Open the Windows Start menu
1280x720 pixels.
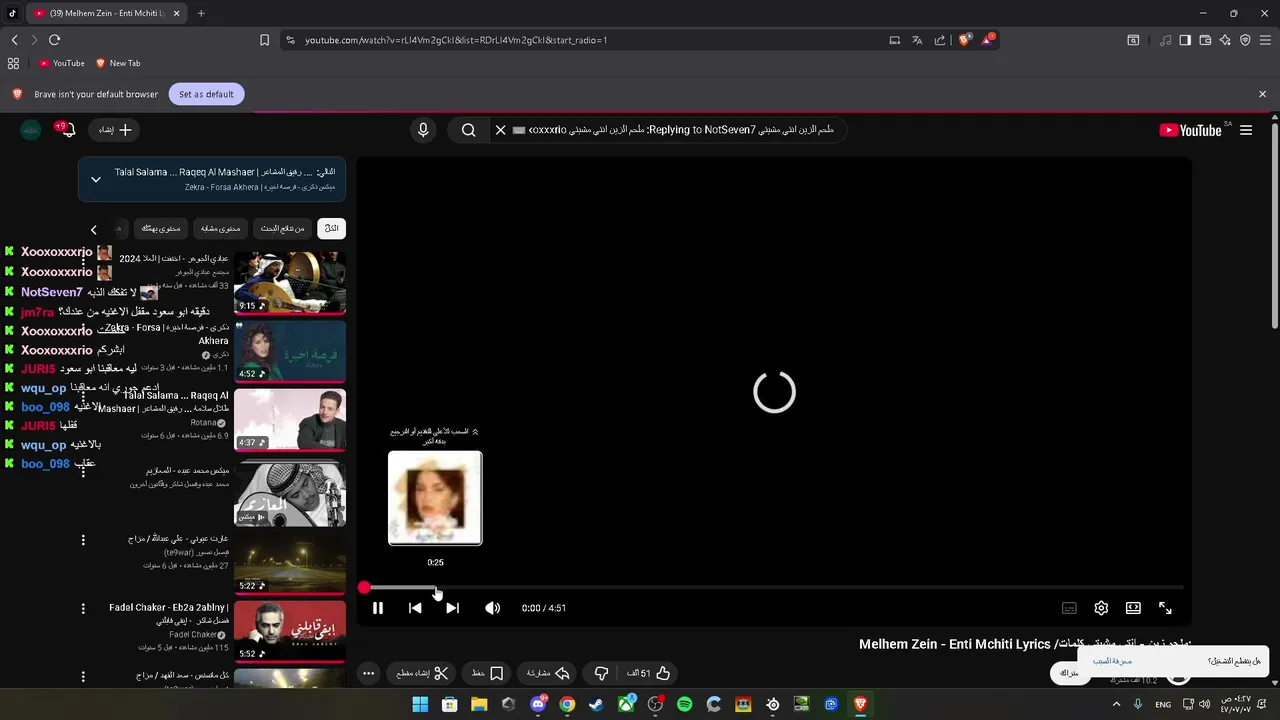pyautogui.click(x=421, y=704)
